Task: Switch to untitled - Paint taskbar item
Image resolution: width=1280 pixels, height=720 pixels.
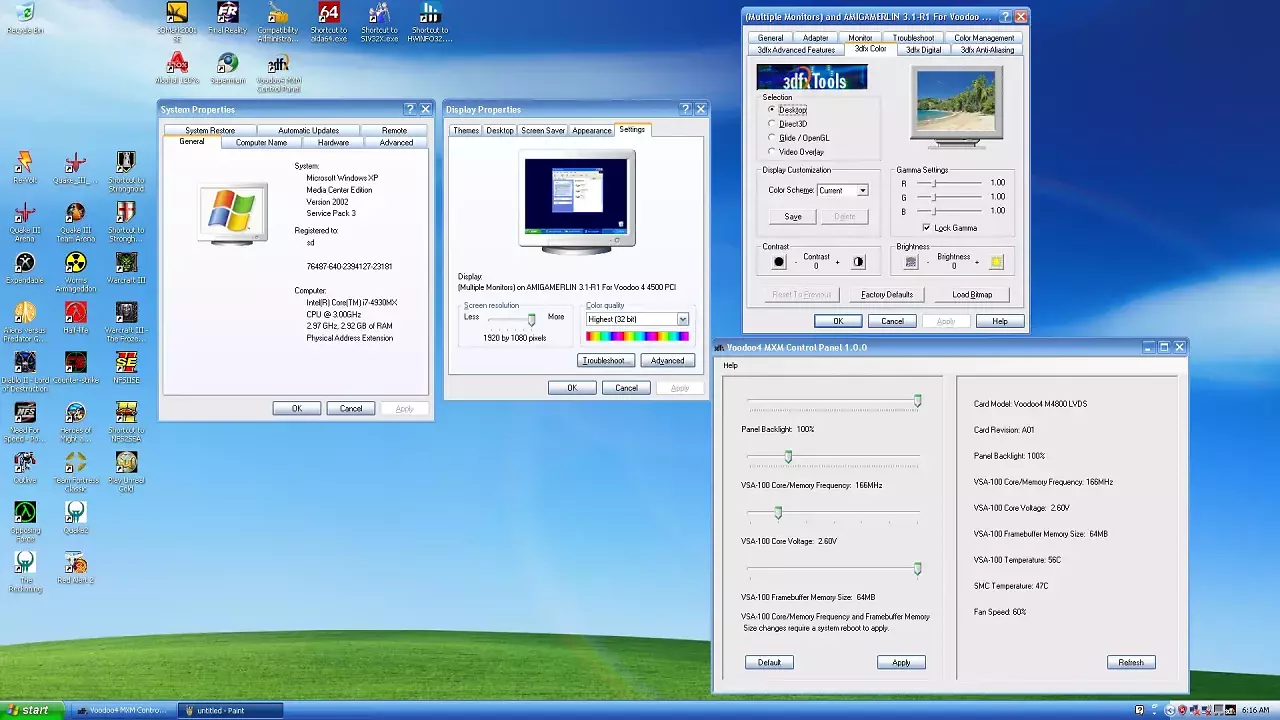Action: click(230, 710)
